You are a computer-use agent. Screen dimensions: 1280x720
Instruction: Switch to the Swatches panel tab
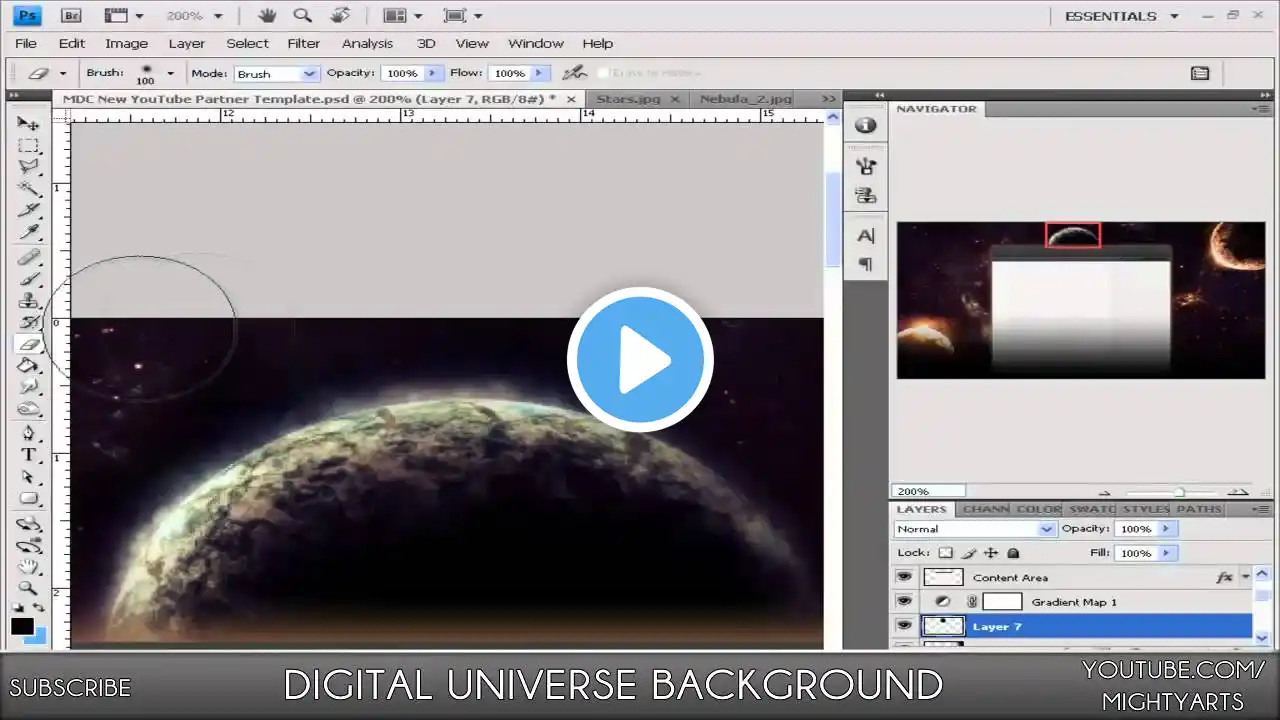pyautogui.click(x=1091, y=509)
